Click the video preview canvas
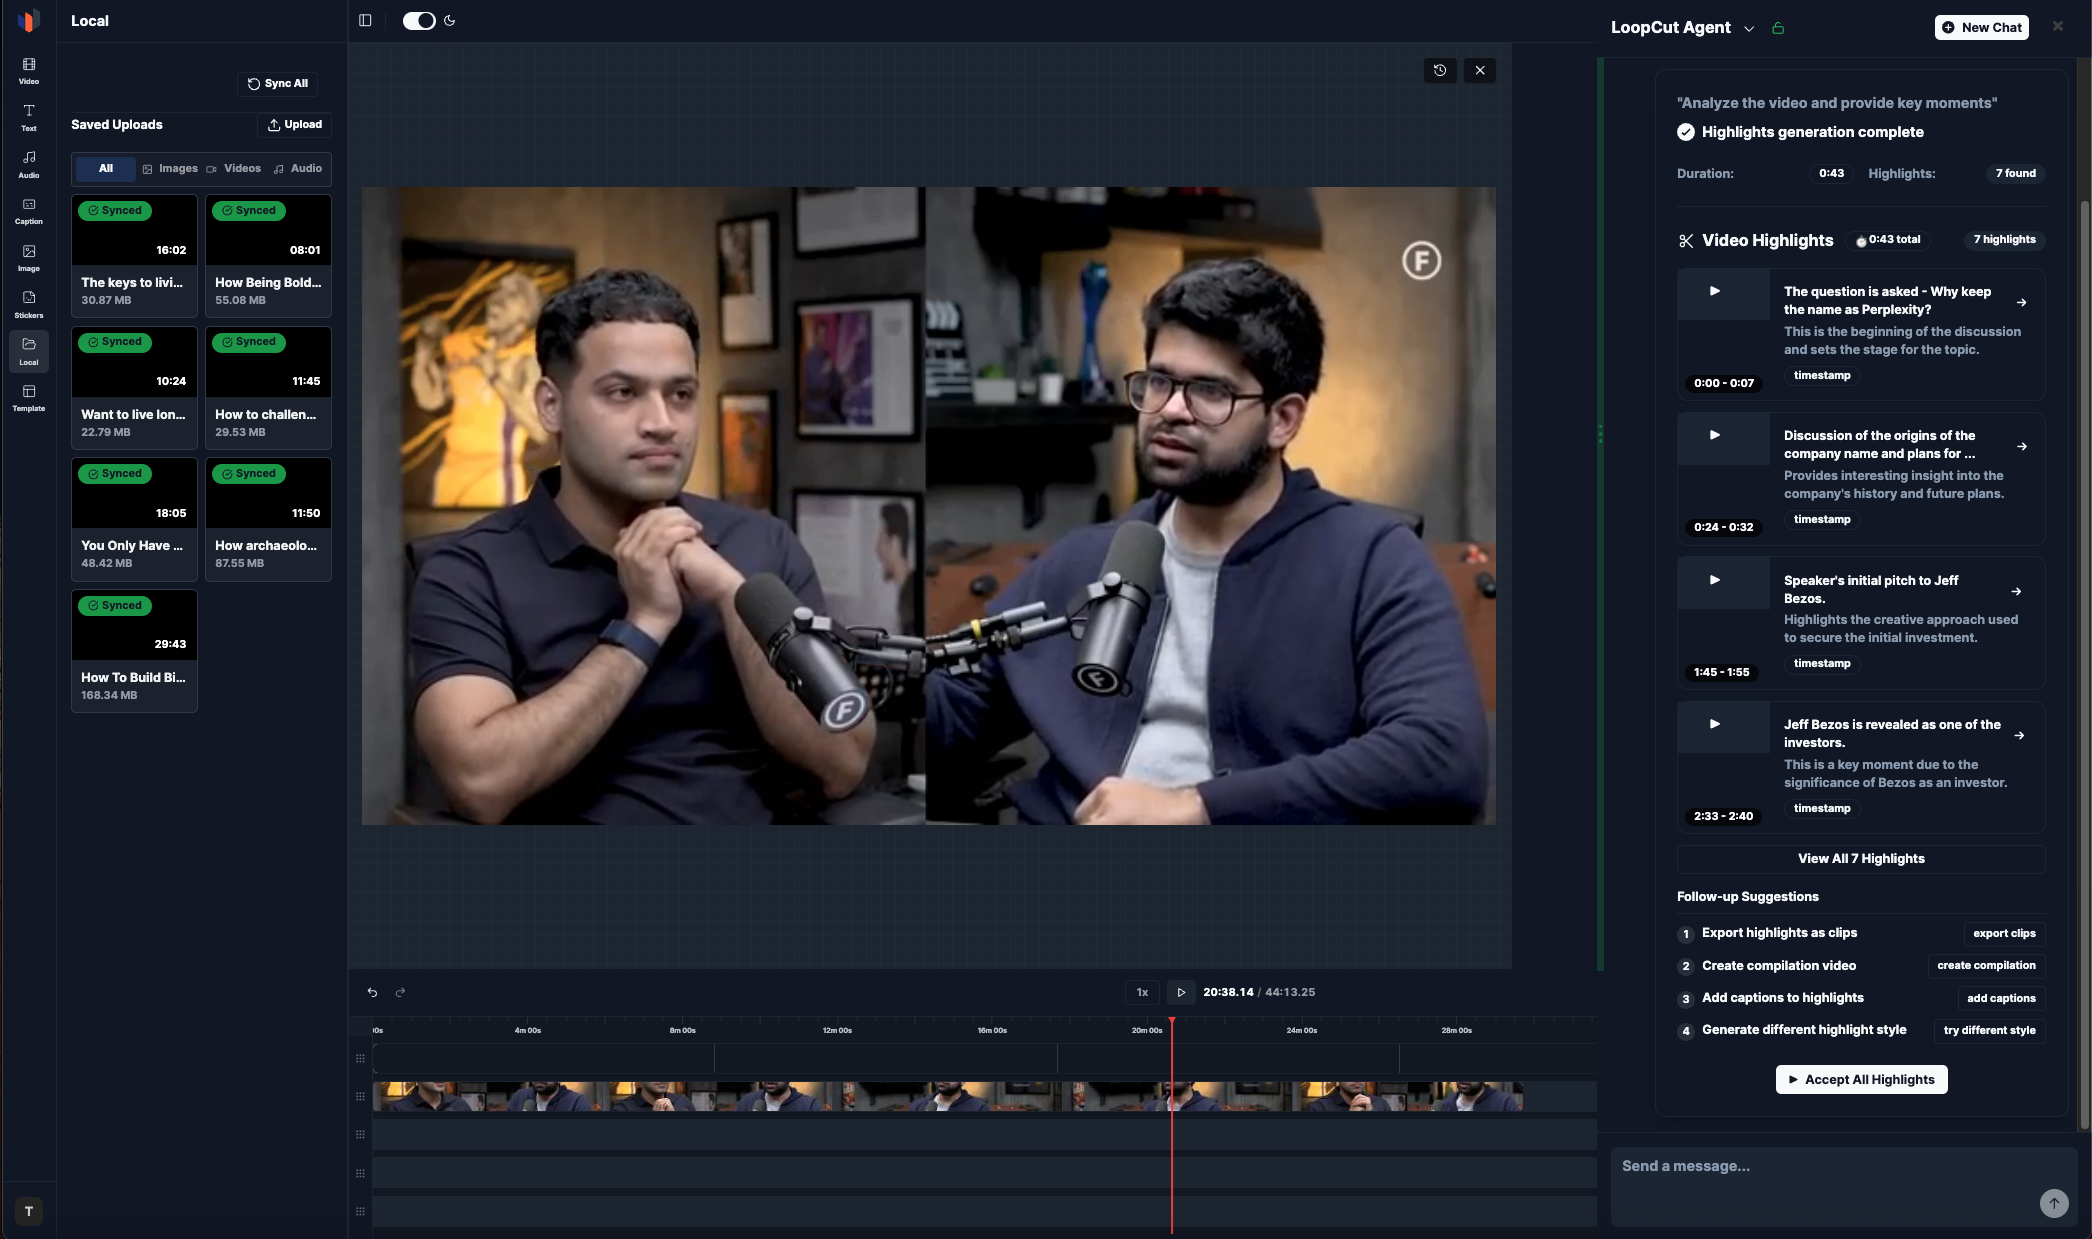This screenshot has width=2092, height=1239. coord(928,505)
